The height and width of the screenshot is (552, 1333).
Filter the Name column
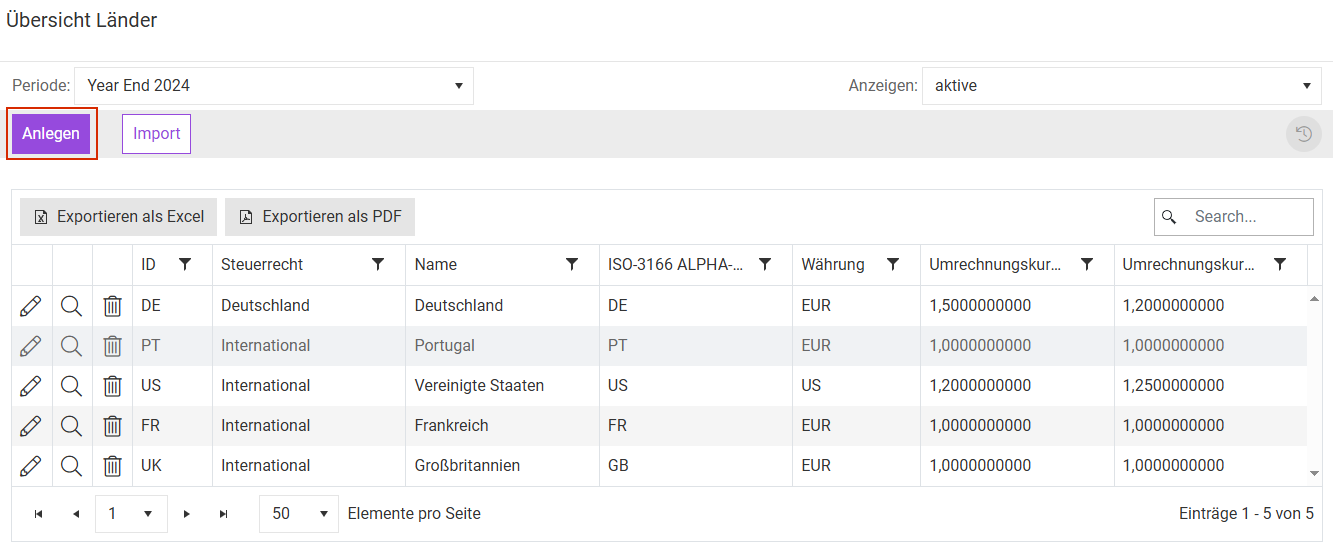click(572, 265)
